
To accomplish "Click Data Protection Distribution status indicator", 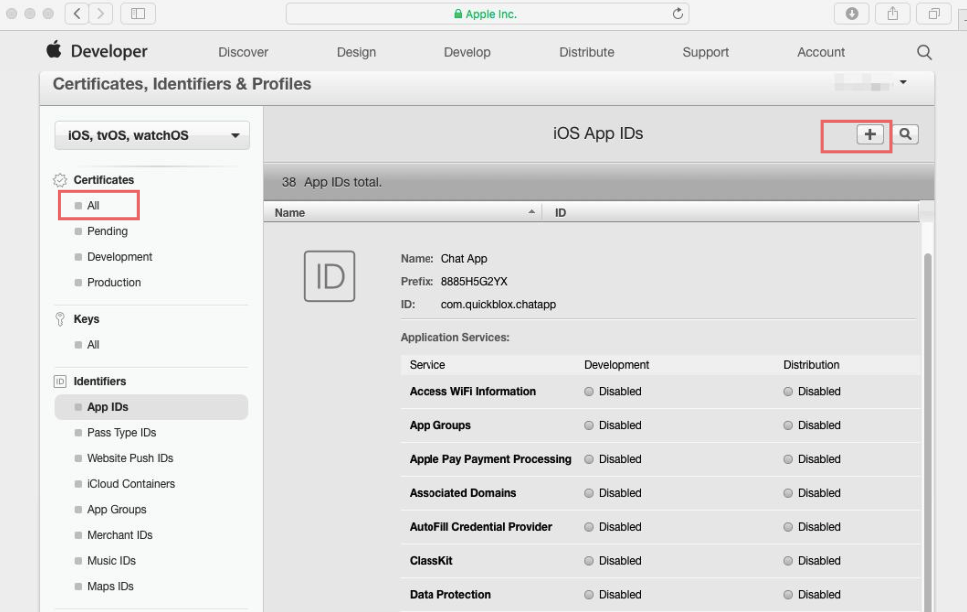I will [x=788, y=595].
